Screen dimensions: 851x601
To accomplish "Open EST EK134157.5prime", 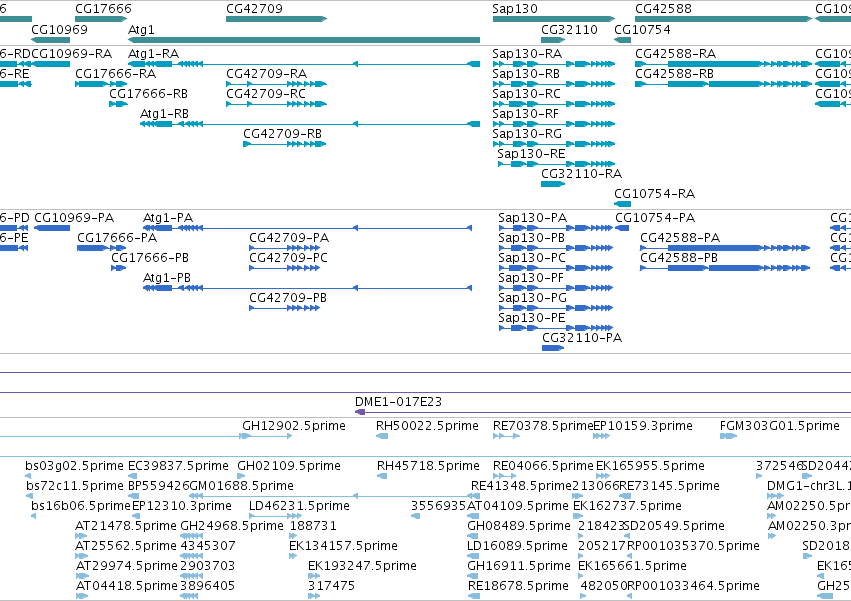I will coord(293,556).
